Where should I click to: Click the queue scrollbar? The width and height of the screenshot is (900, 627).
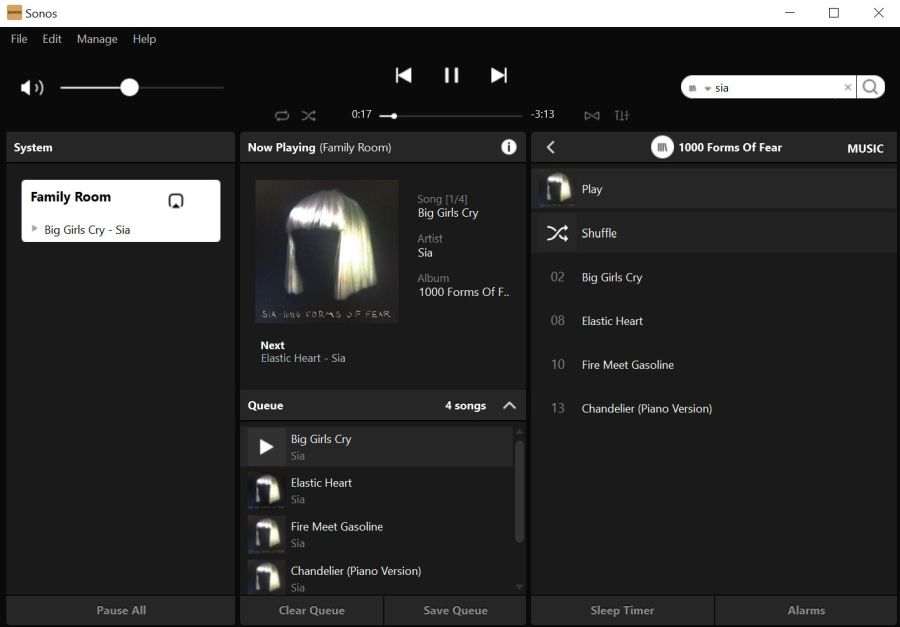[519, 491]
